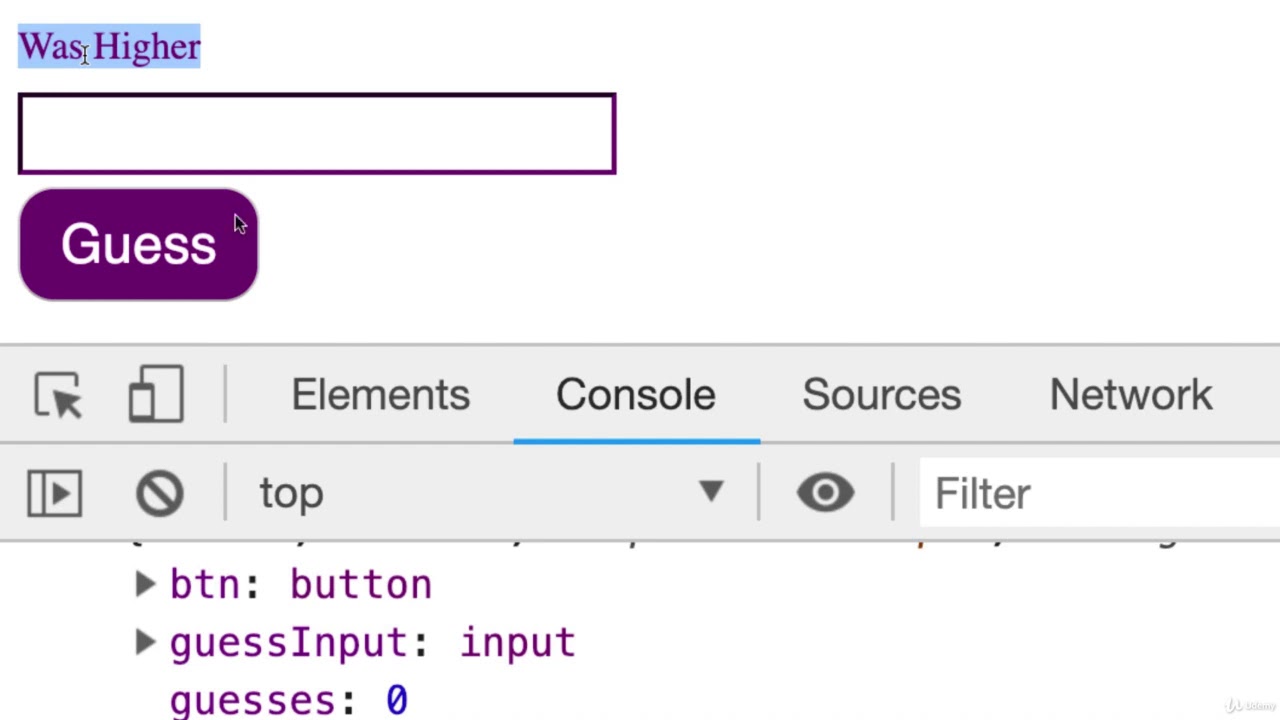The height and width of the screenshot is (720, 1280).
Task: Expand the btn: button property
Action: (146, 584)
